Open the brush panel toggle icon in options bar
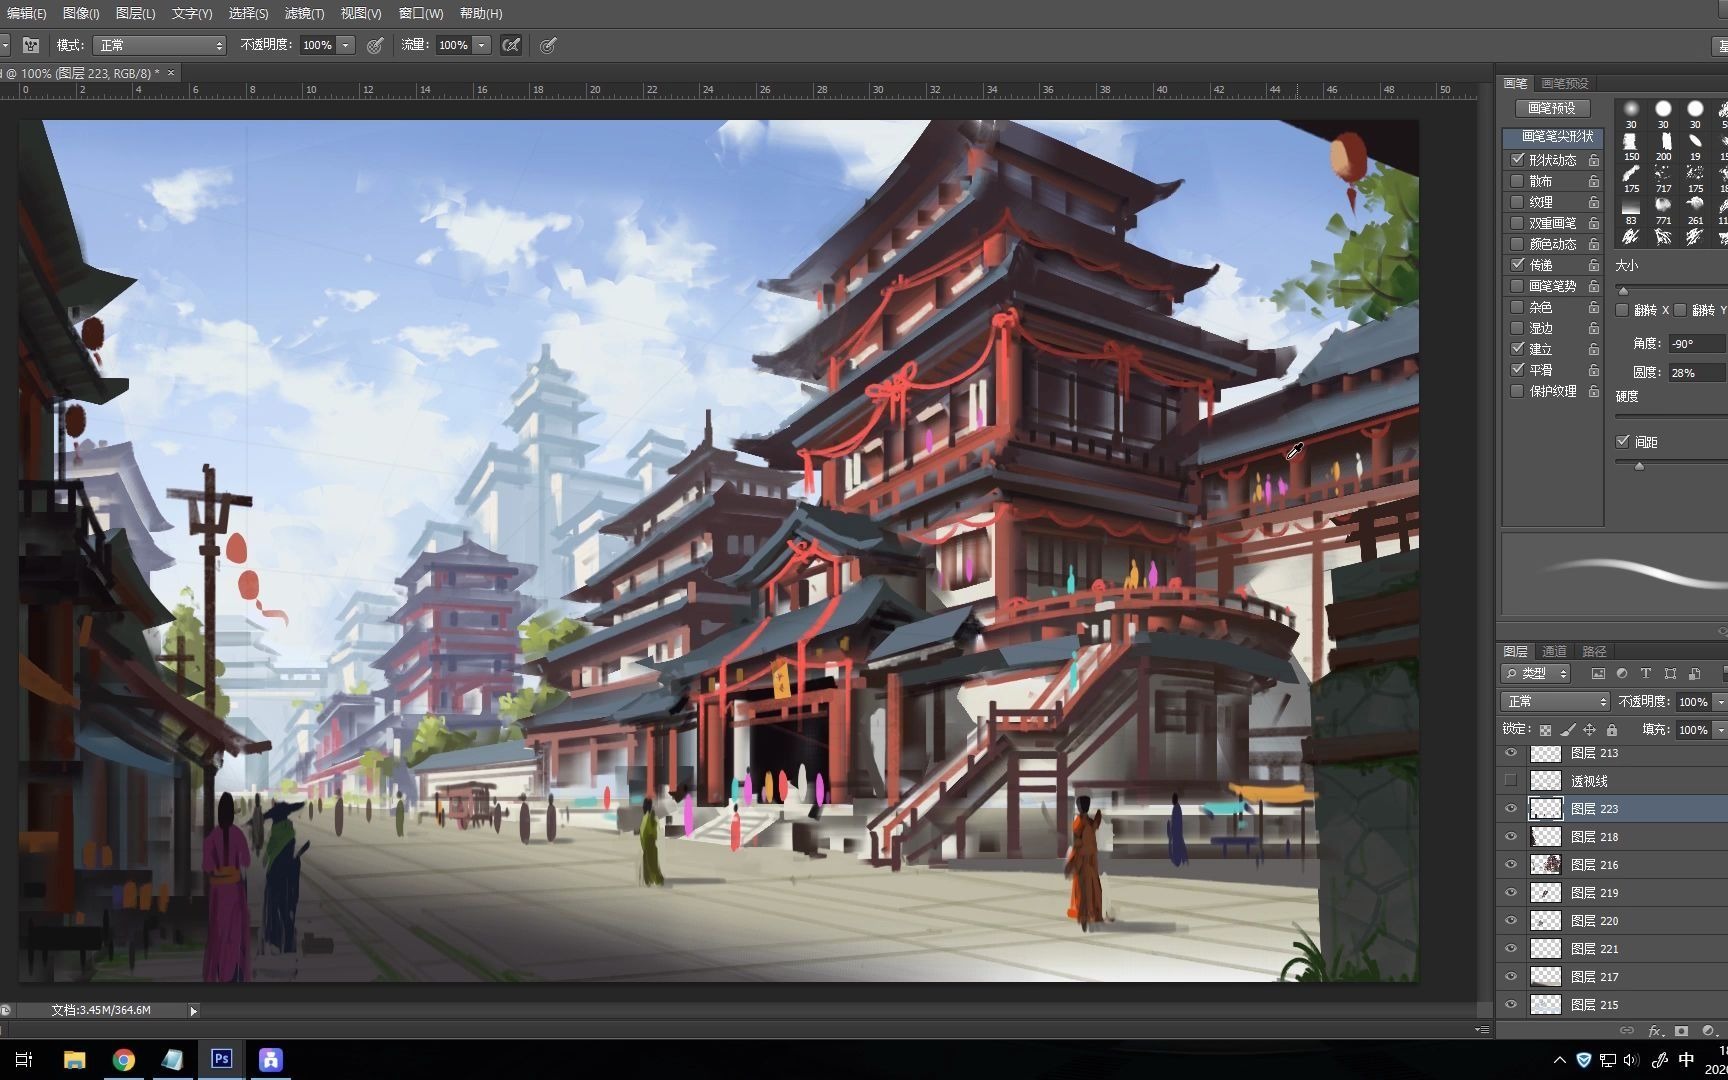The width and height of the screenshot is (1728, 1080). (31, 45)
